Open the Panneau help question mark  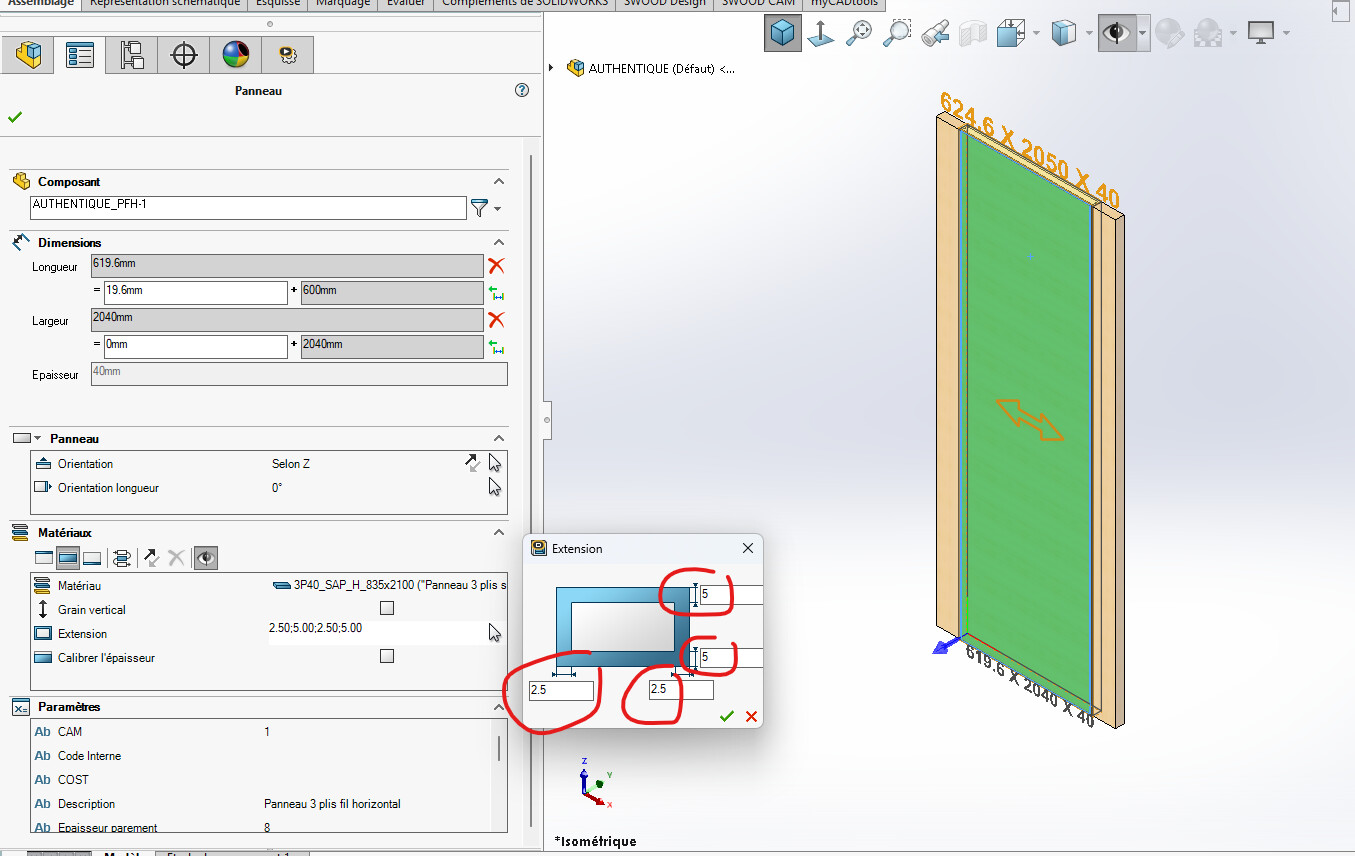click(x=521, y=90)
